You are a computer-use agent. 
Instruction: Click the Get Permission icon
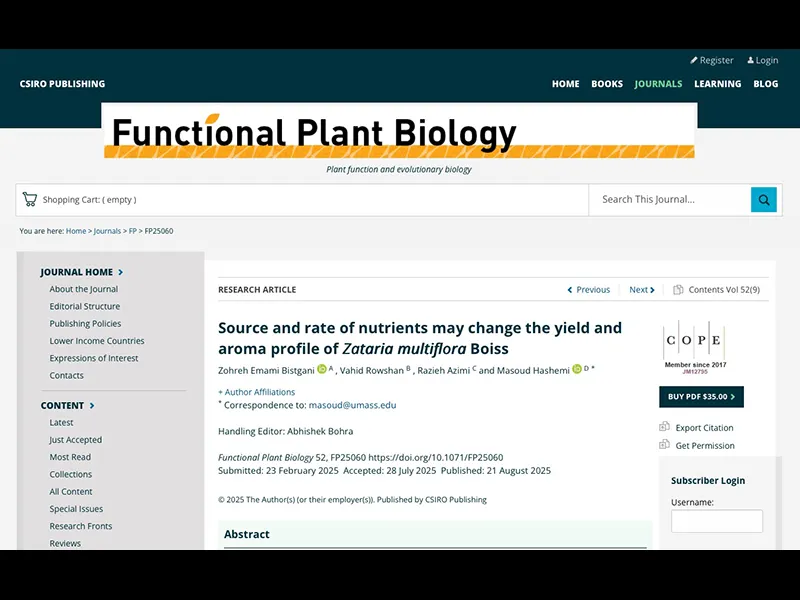click(664, 445)
